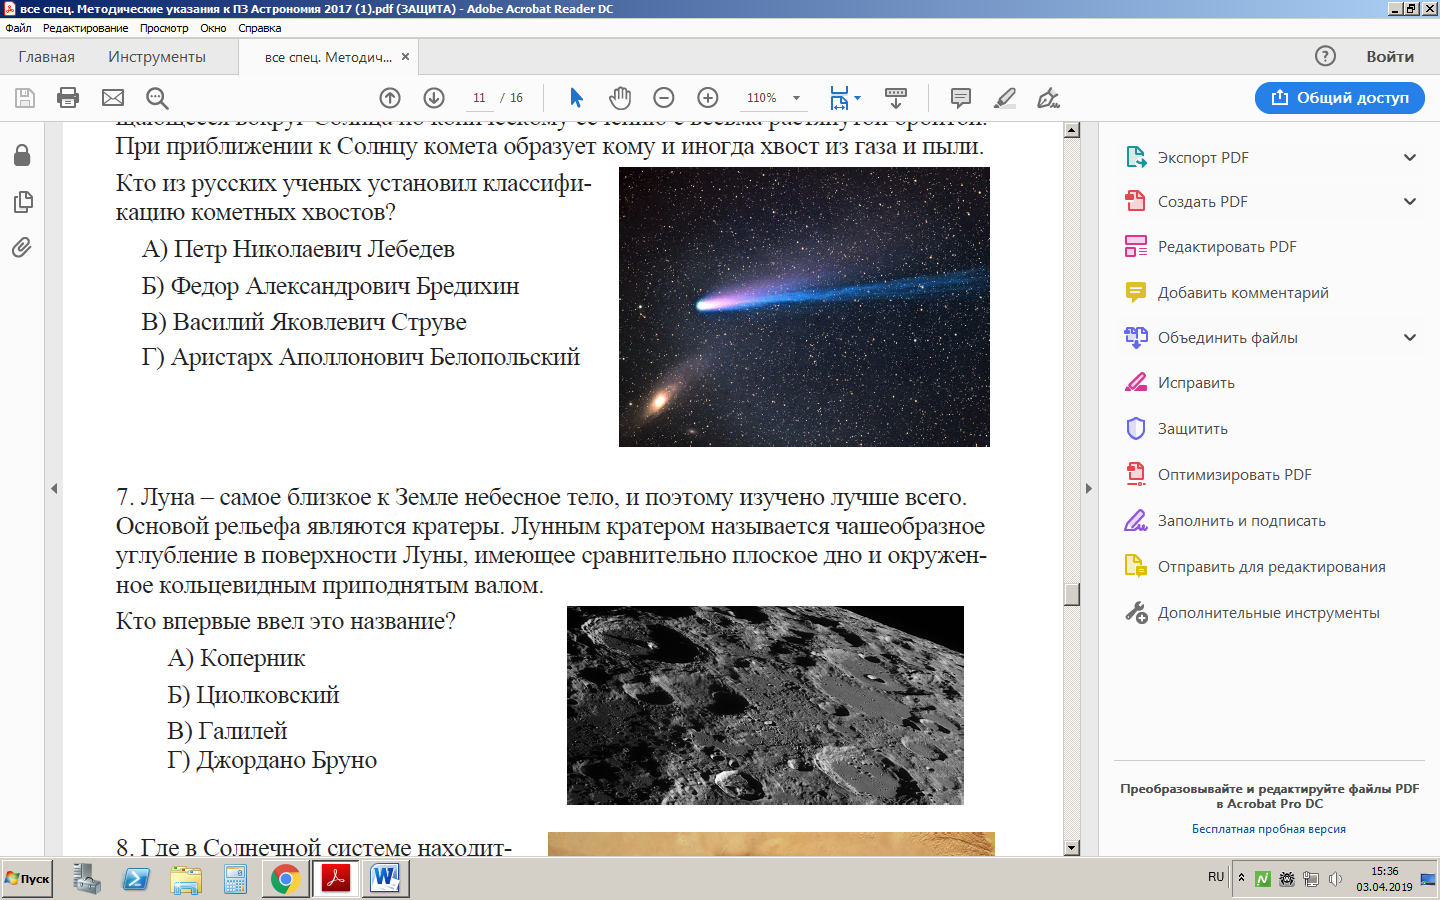The width and height of the screenshot is (1440, 900).
Task: Click the Email file icon
Action: click(x=112, y=97)
